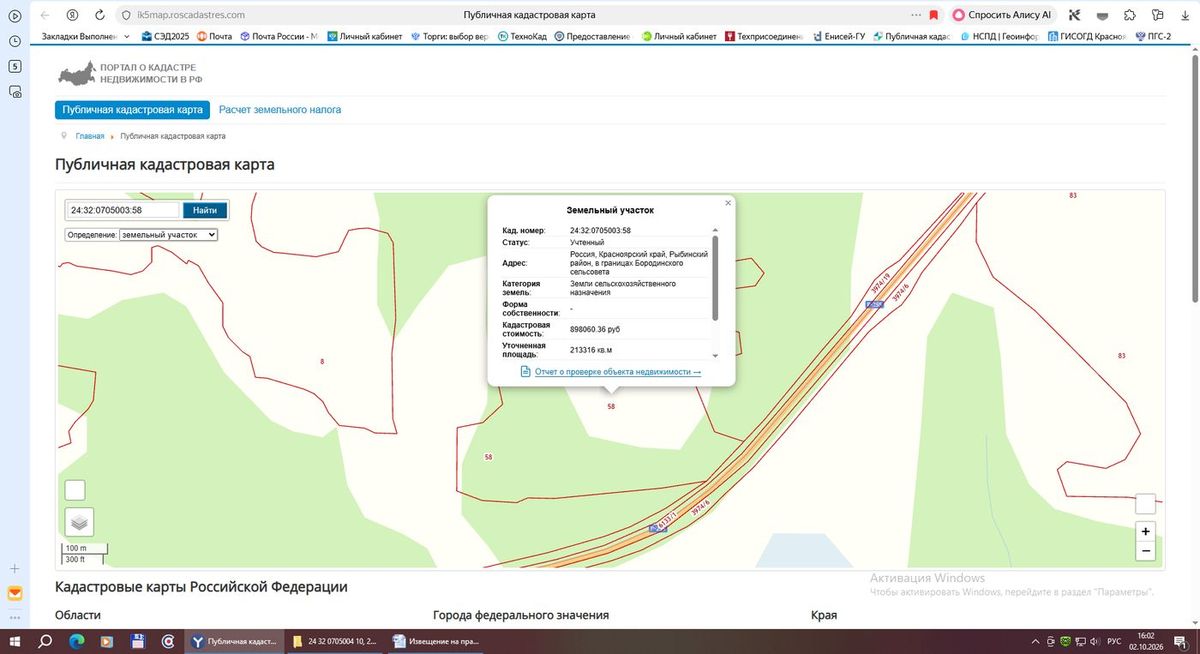Open the address bar three-dots menu
This screenshot has height=654, width=1200.
pyautogui.click(x=916, y=15)
